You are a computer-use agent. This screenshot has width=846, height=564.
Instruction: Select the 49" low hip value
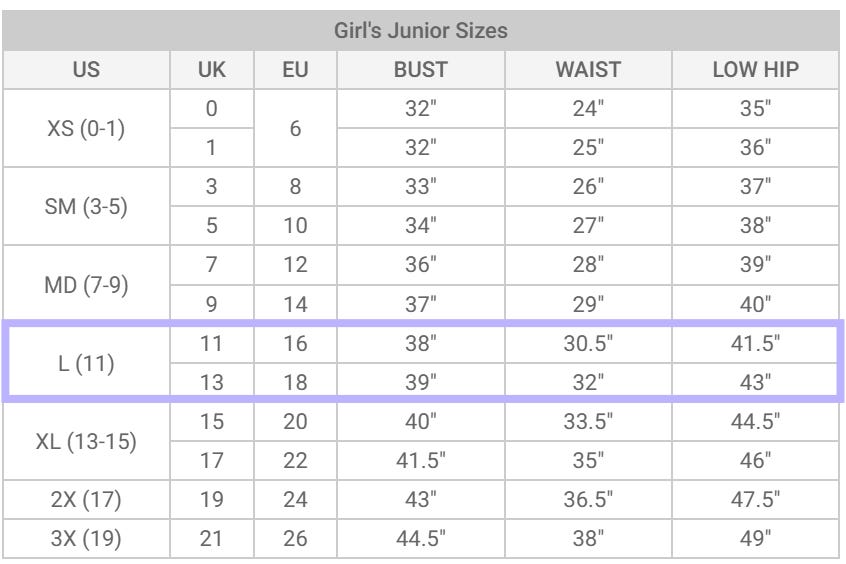click(x=756, y=536)
